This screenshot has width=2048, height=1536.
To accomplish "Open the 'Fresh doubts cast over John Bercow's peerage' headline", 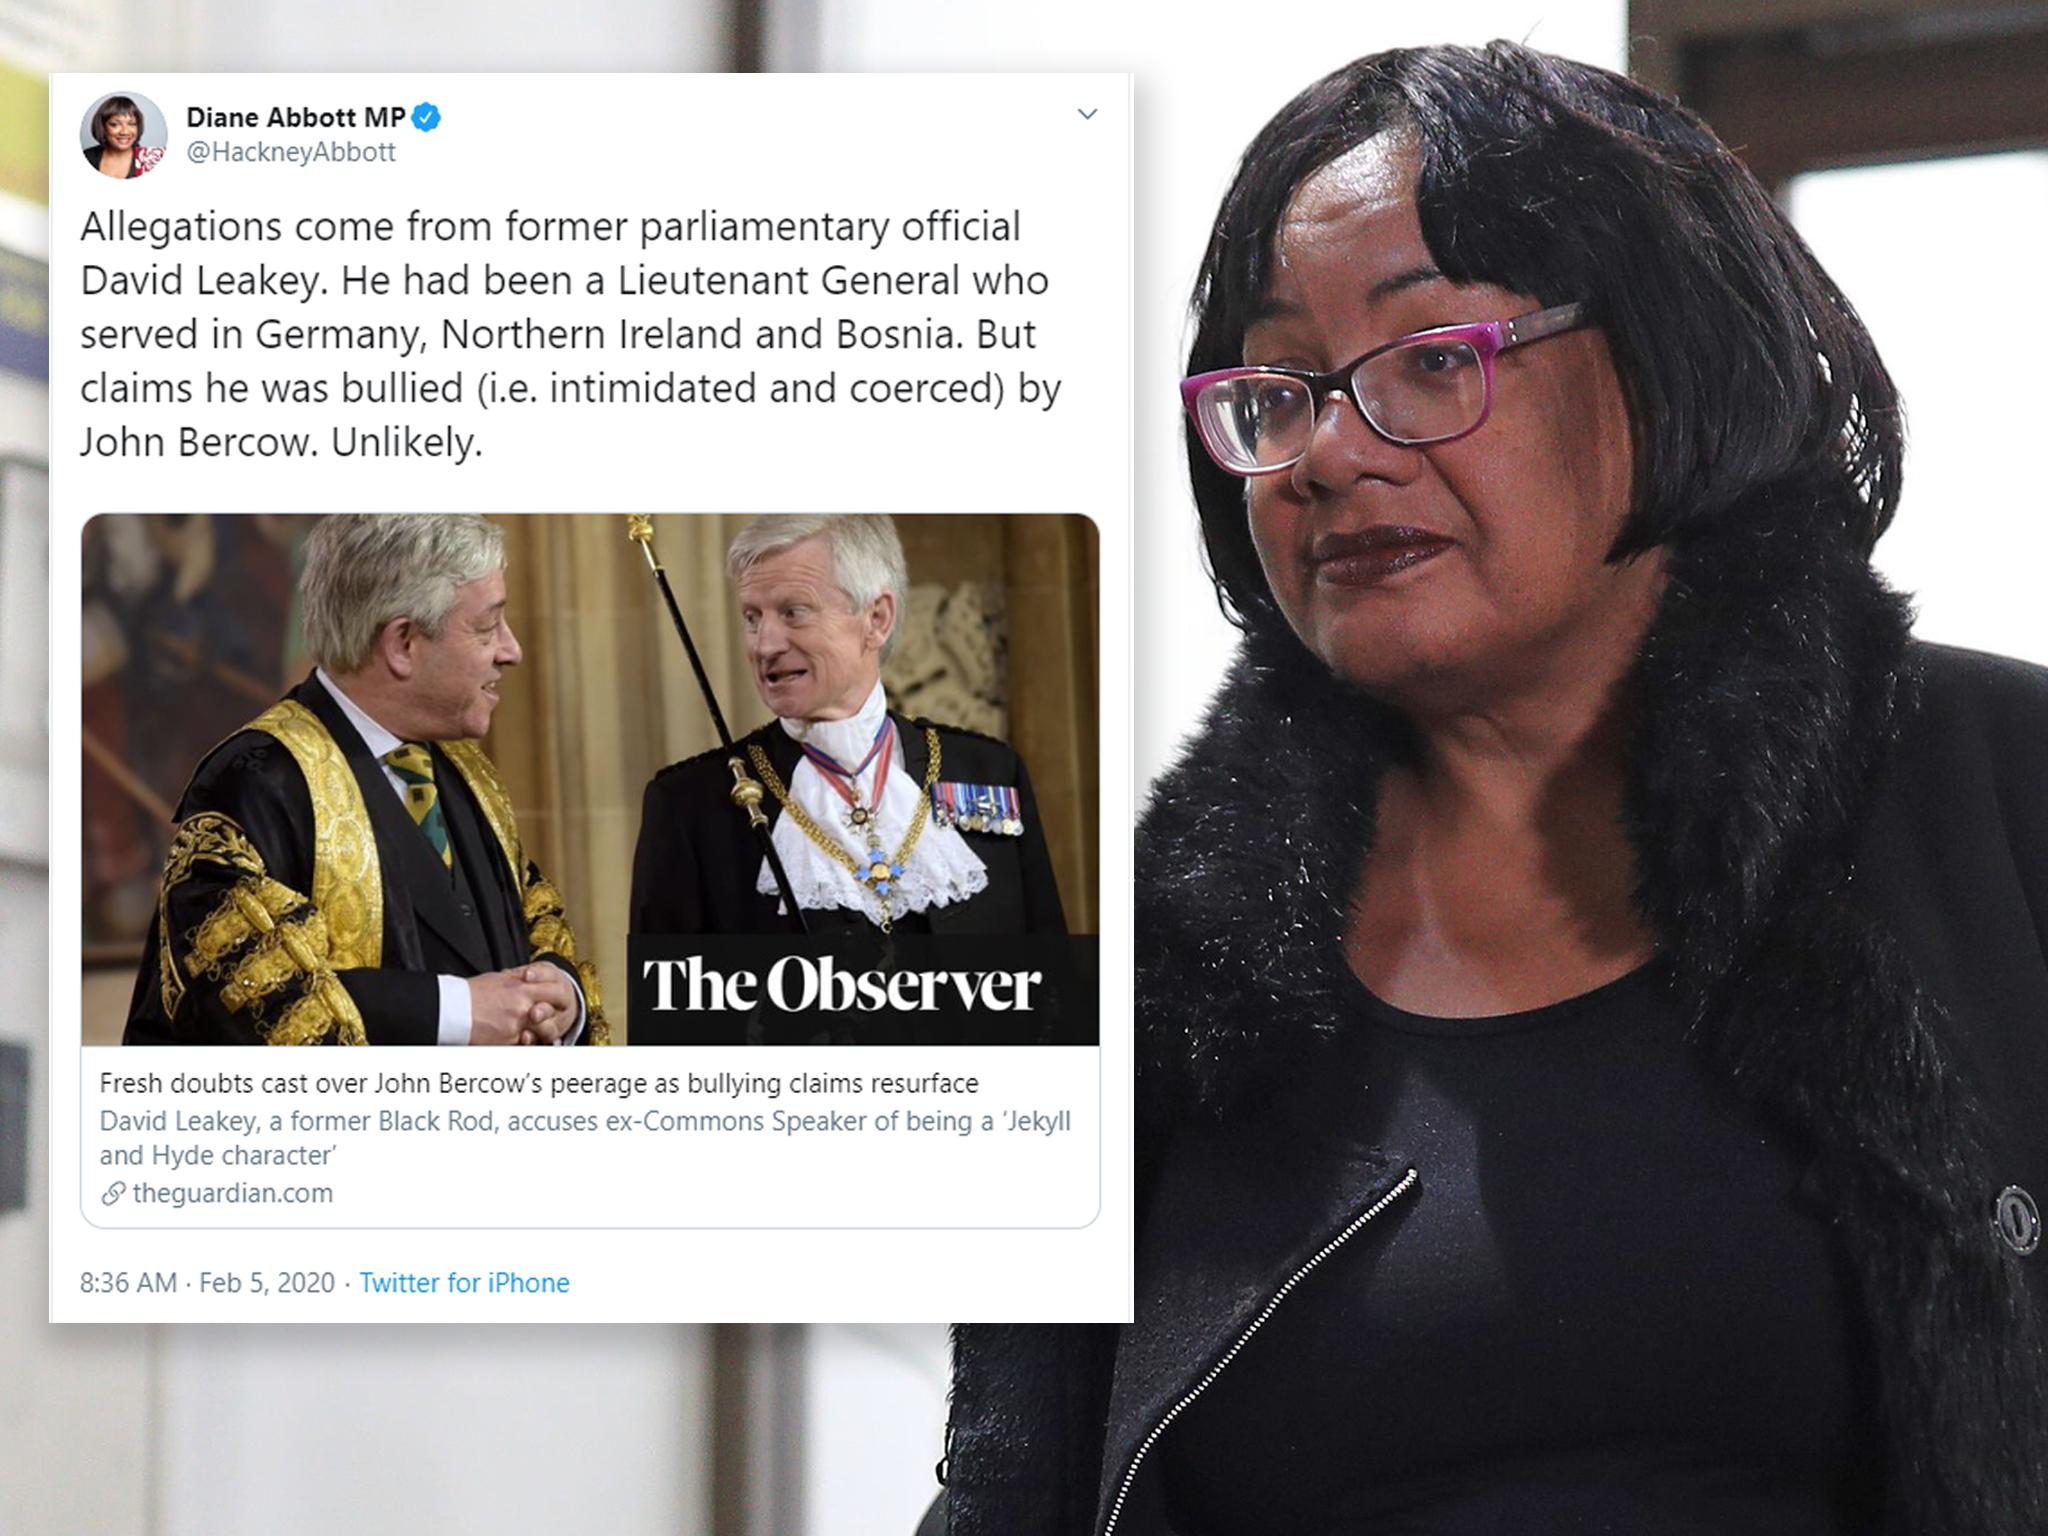I will click(x=539, y=1083).
